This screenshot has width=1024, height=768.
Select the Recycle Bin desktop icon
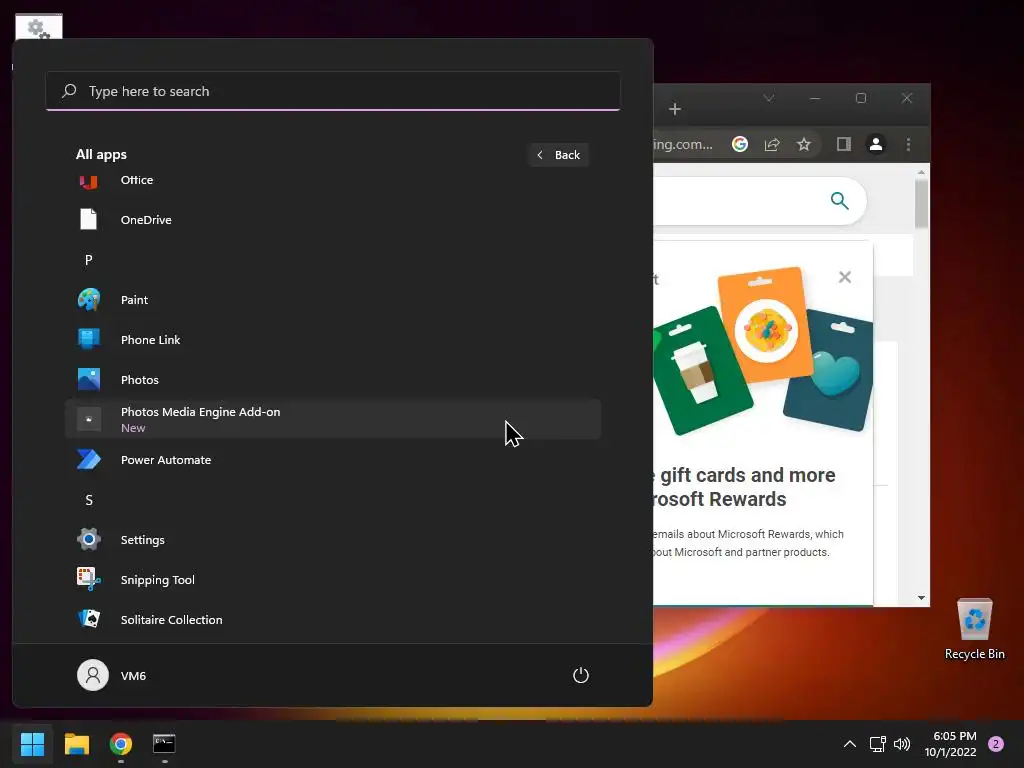[x=974, y=630]
